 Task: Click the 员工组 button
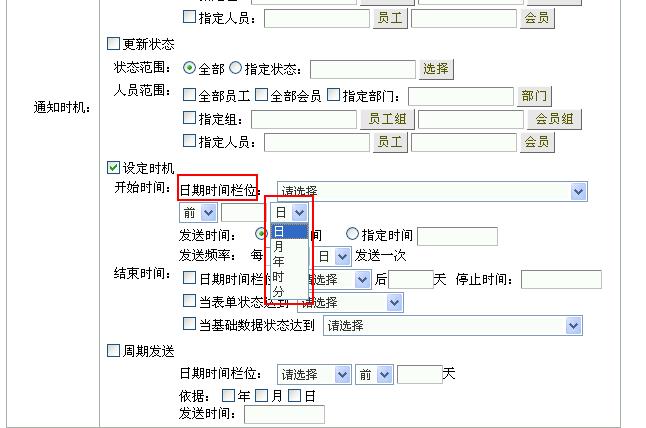pos(387,119)
